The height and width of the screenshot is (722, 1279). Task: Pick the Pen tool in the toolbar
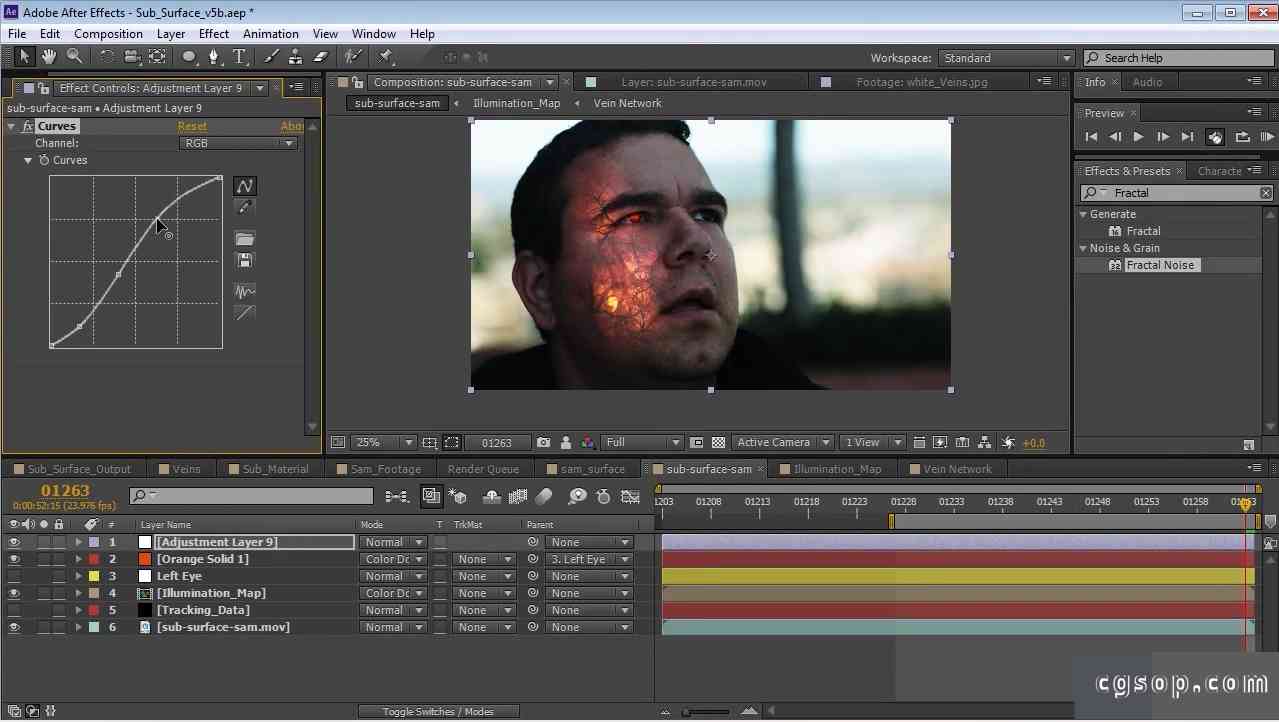pyautogui.click(x=213, y=57)
